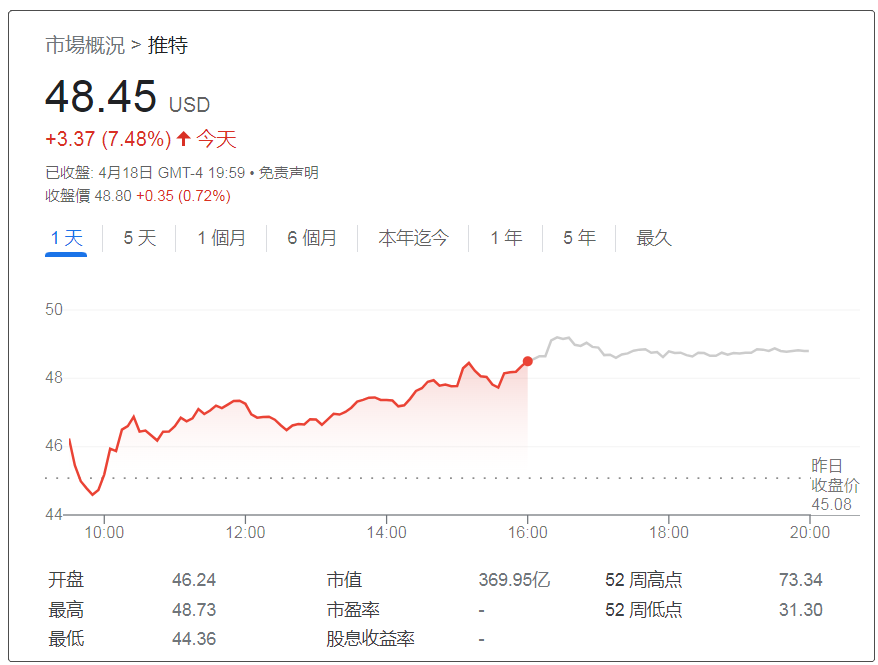
Task: Select the 1 個月 time range
Action: [220, 237]
